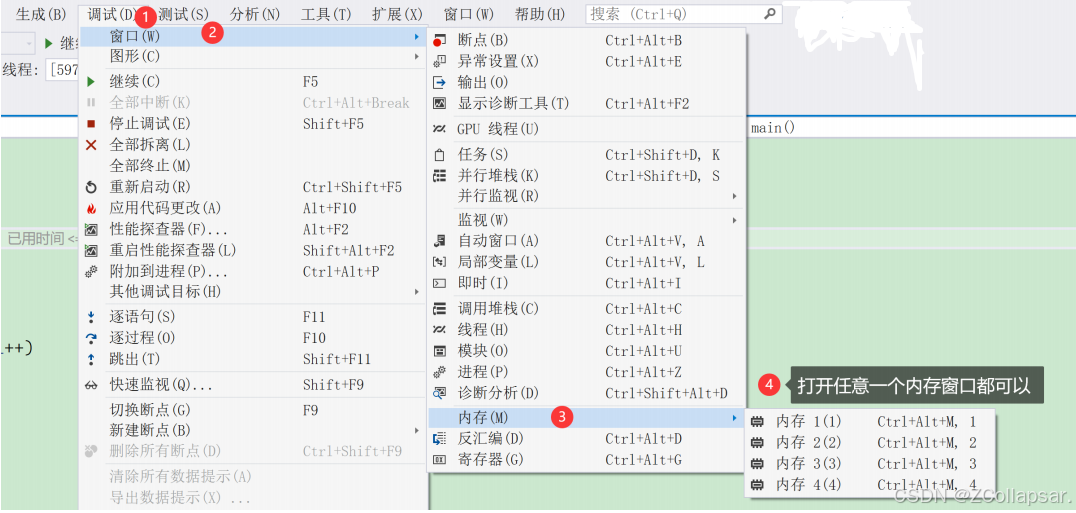Screen dimensions: 1076x513
Task: Choose 切换断点(G) menu entry
Action: pos(254,410)
